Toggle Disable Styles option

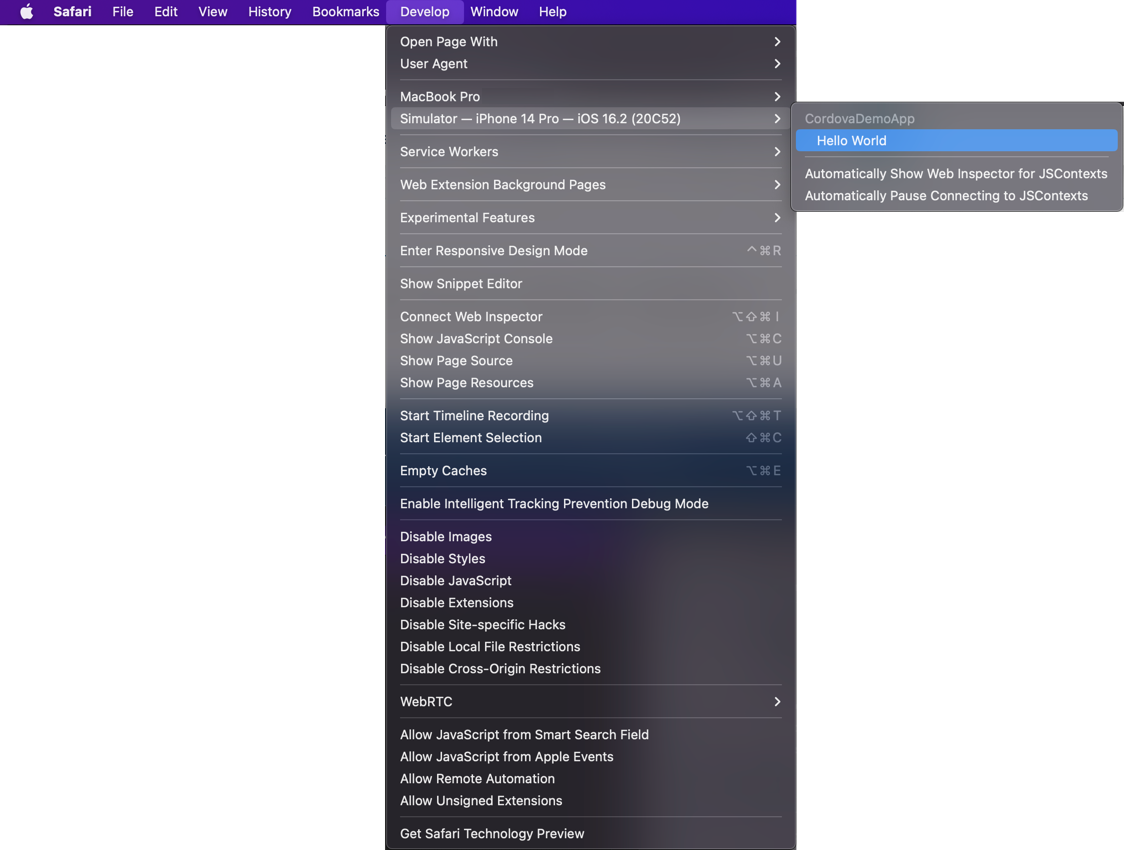pos(591,559)
